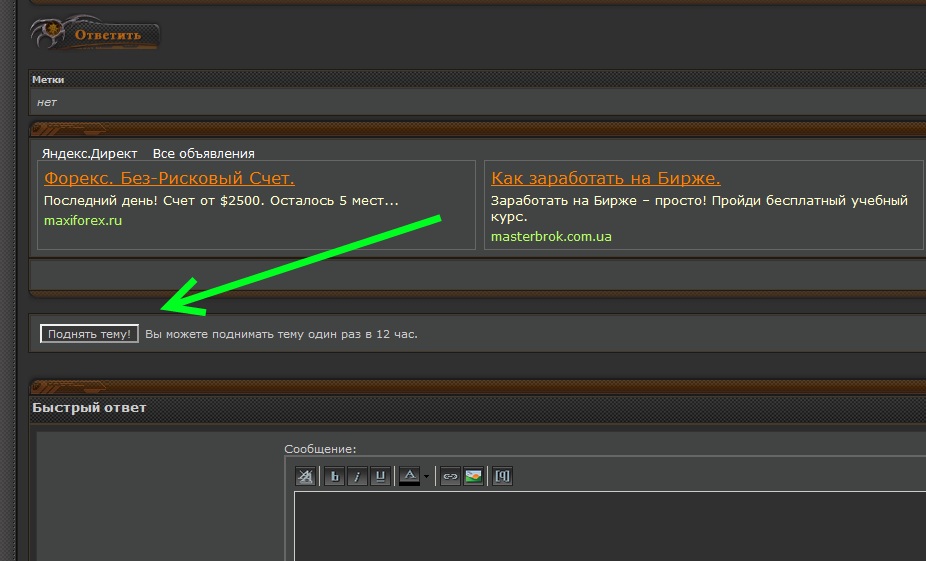The width and height of the screenshot is (926, 561).
Task: Click the insert image icon
Action: (473, 477)
